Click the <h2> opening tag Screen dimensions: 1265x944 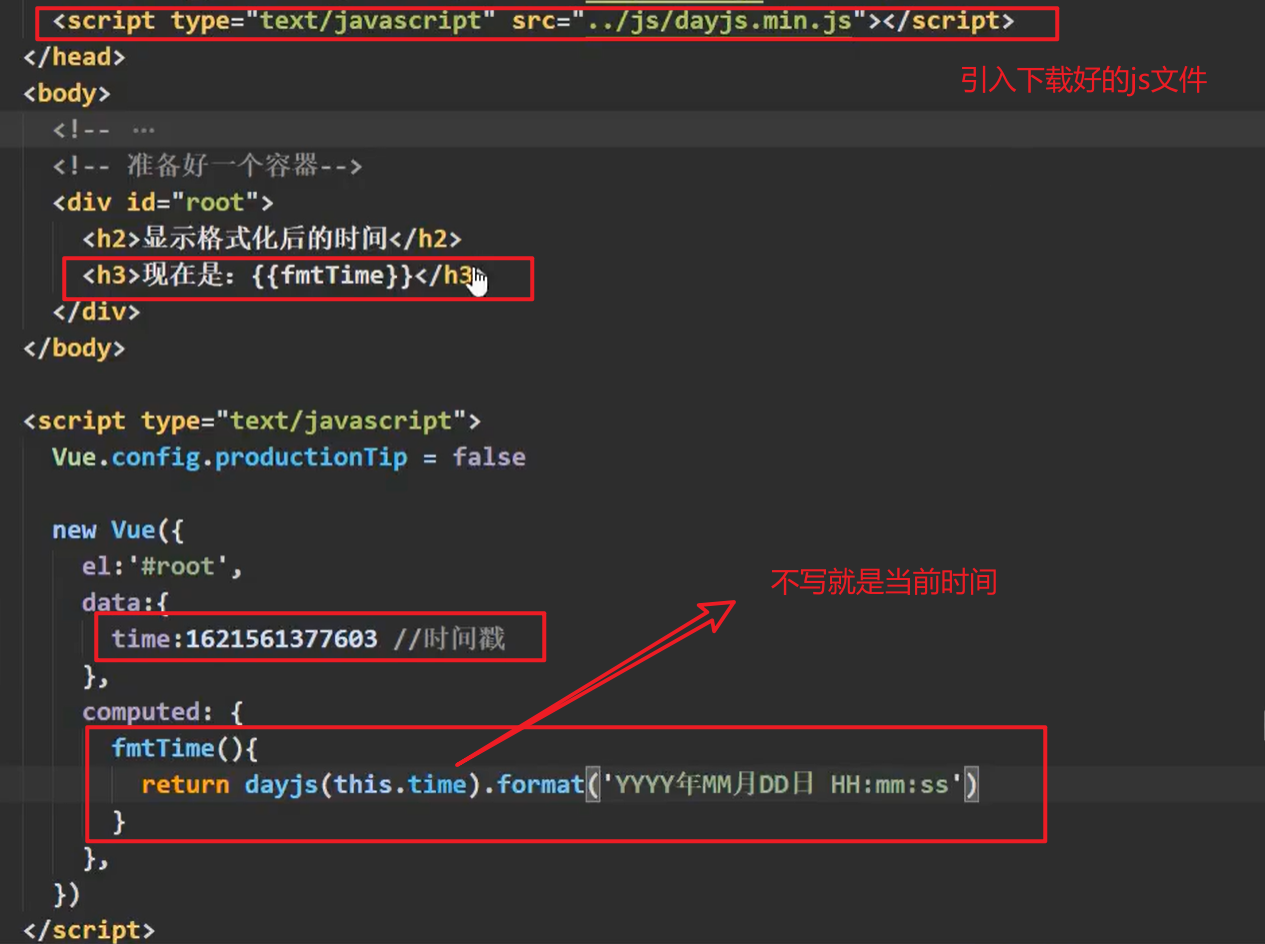click(112, 239)
